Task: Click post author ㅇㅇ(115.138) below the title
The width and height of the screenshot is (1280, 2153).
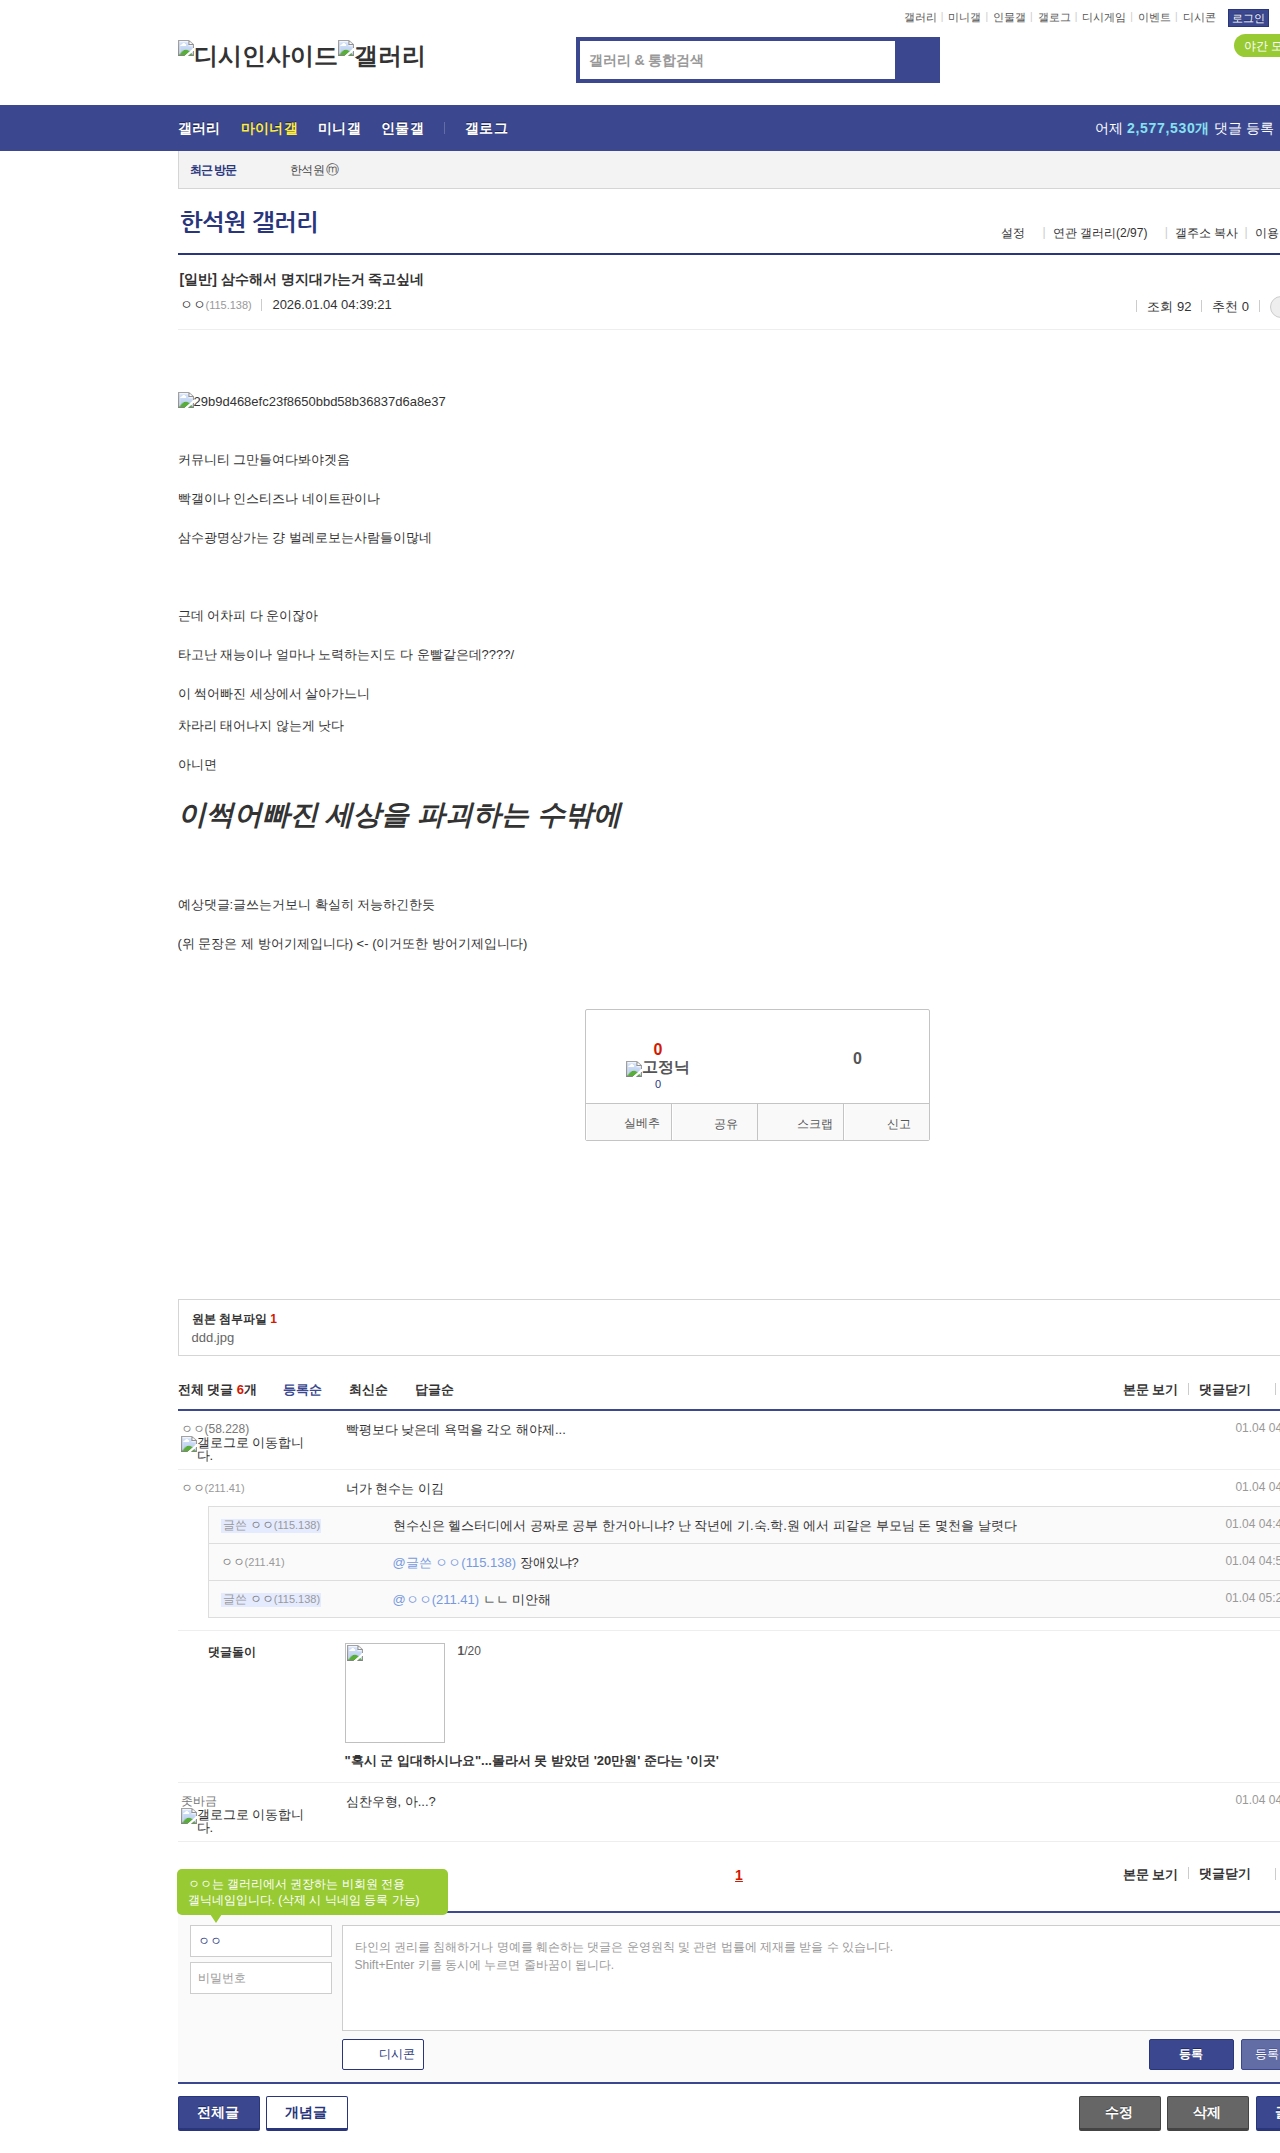Action: point(216,305)
